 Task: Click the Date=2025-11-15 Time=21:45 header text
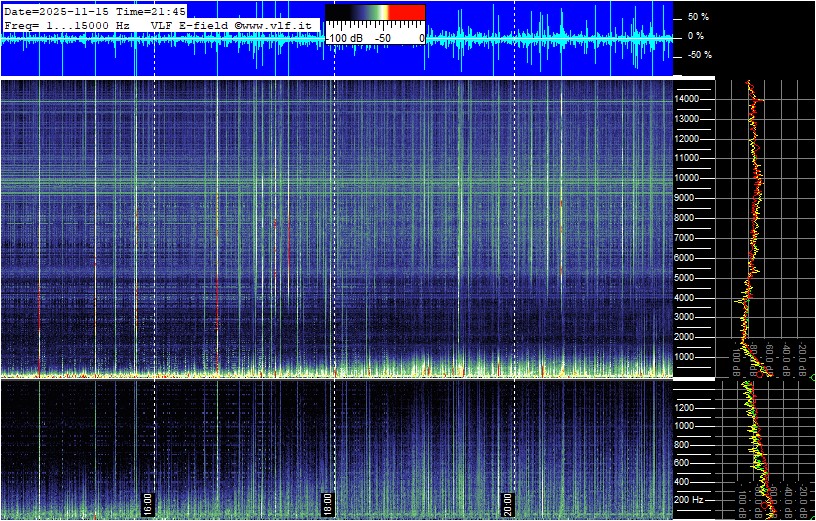[x=95, y=11]
